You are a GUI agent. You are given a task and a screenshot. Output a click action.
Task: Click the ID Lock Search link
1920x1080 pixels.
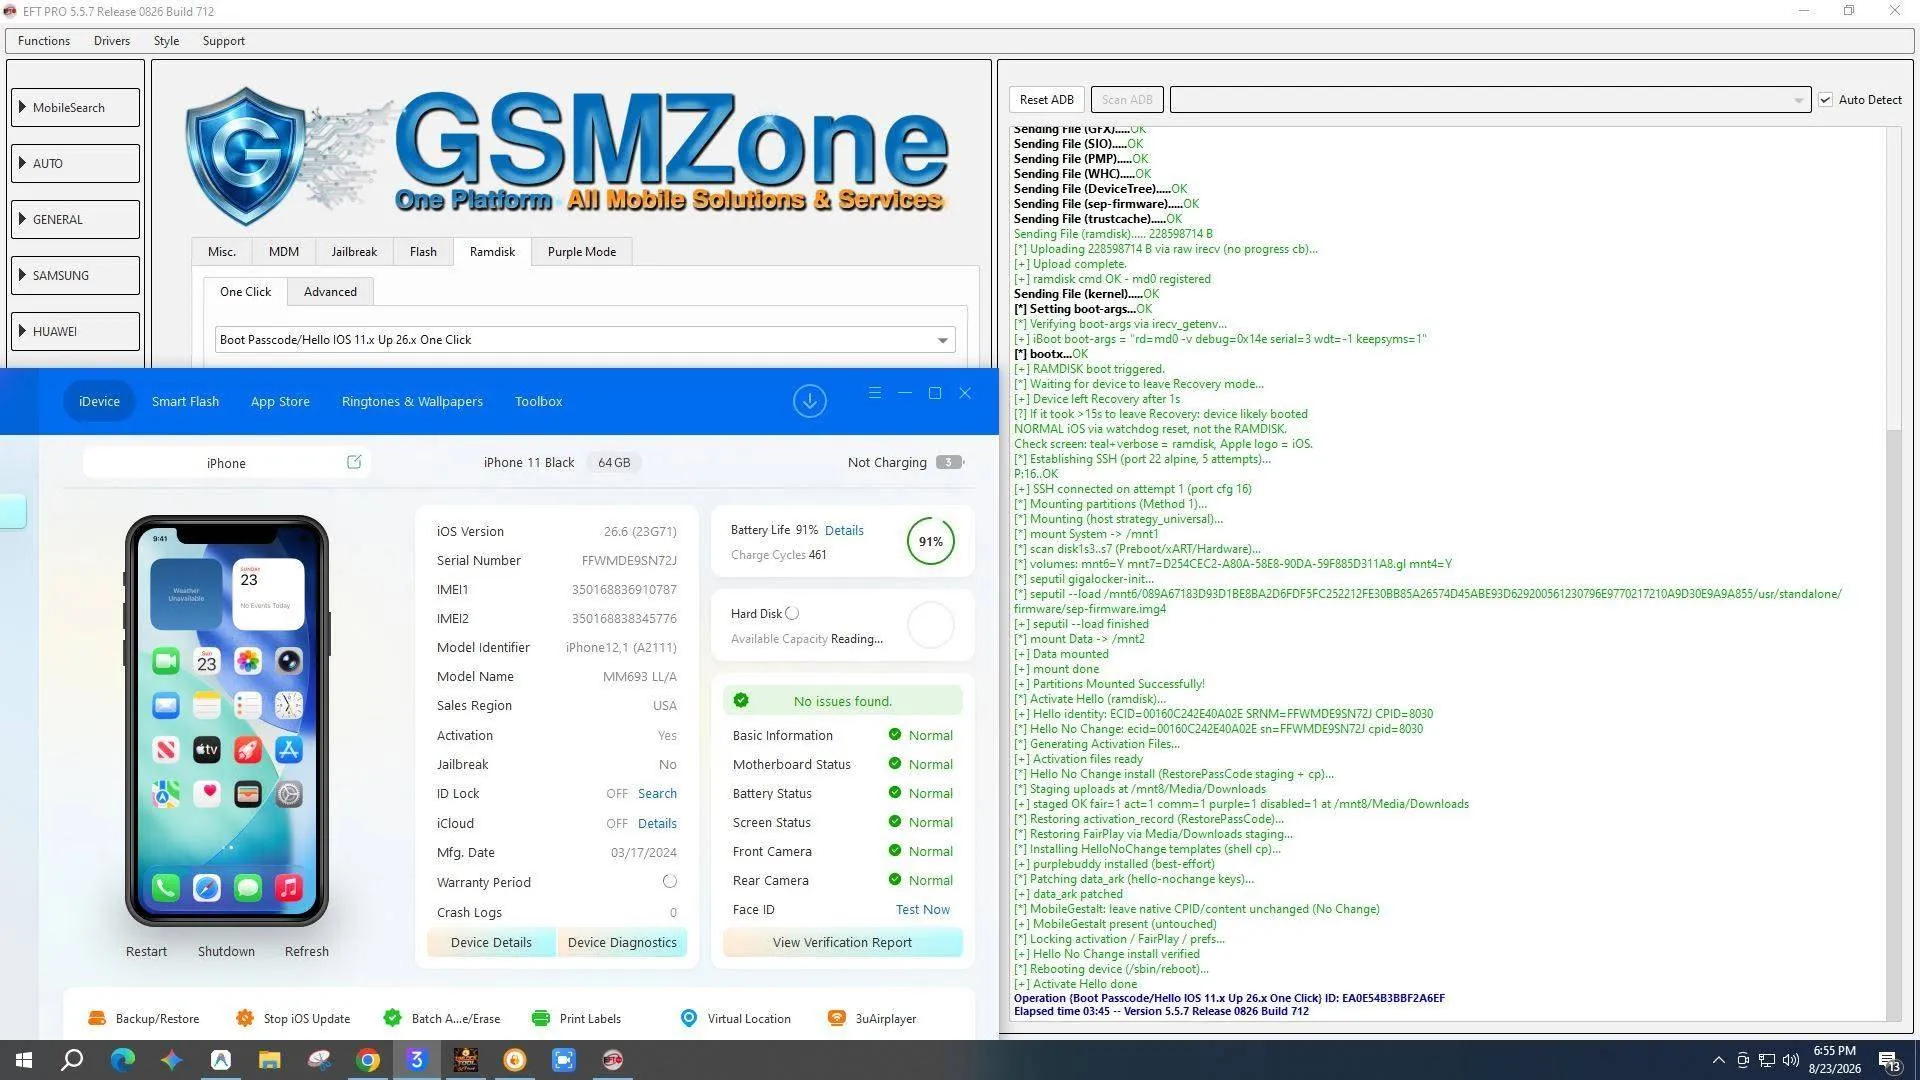(x=657, y=793)
